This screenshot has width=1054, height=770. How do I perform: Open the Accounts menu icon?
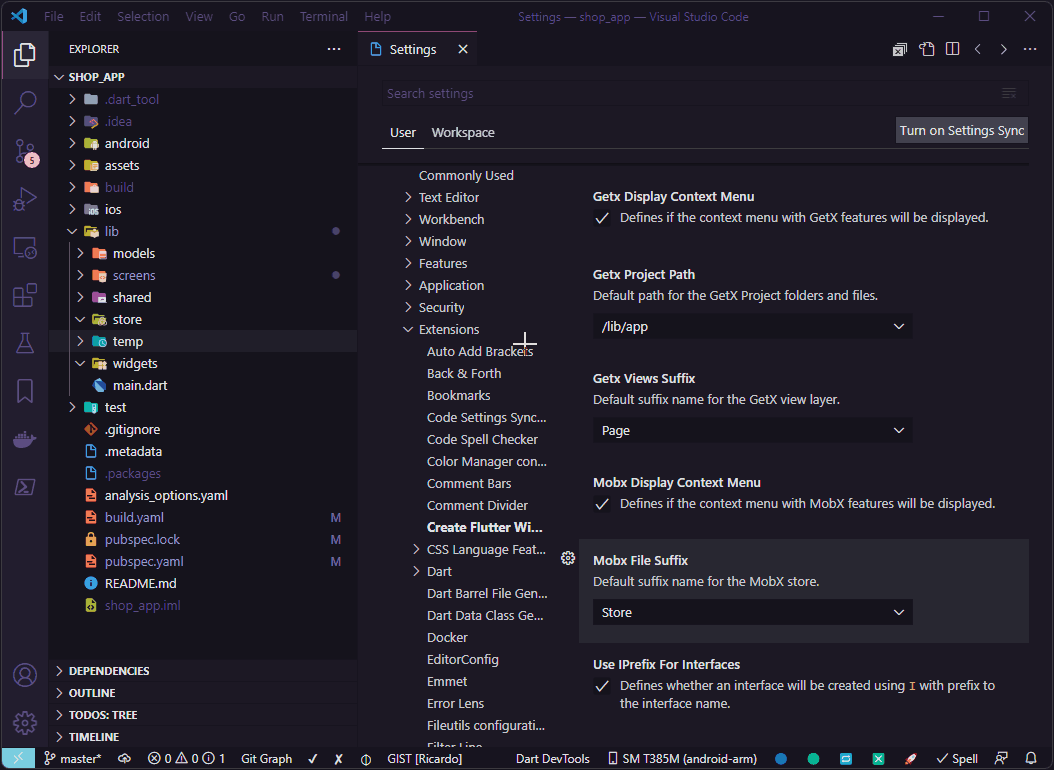(x=25, y=675)
